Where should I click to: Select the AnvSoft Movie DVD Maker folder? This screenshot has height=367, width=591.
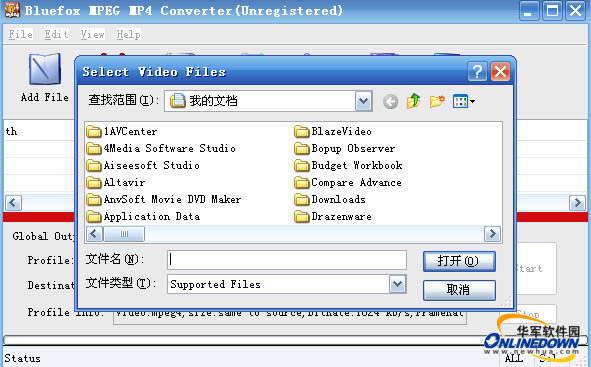[164, 199]
